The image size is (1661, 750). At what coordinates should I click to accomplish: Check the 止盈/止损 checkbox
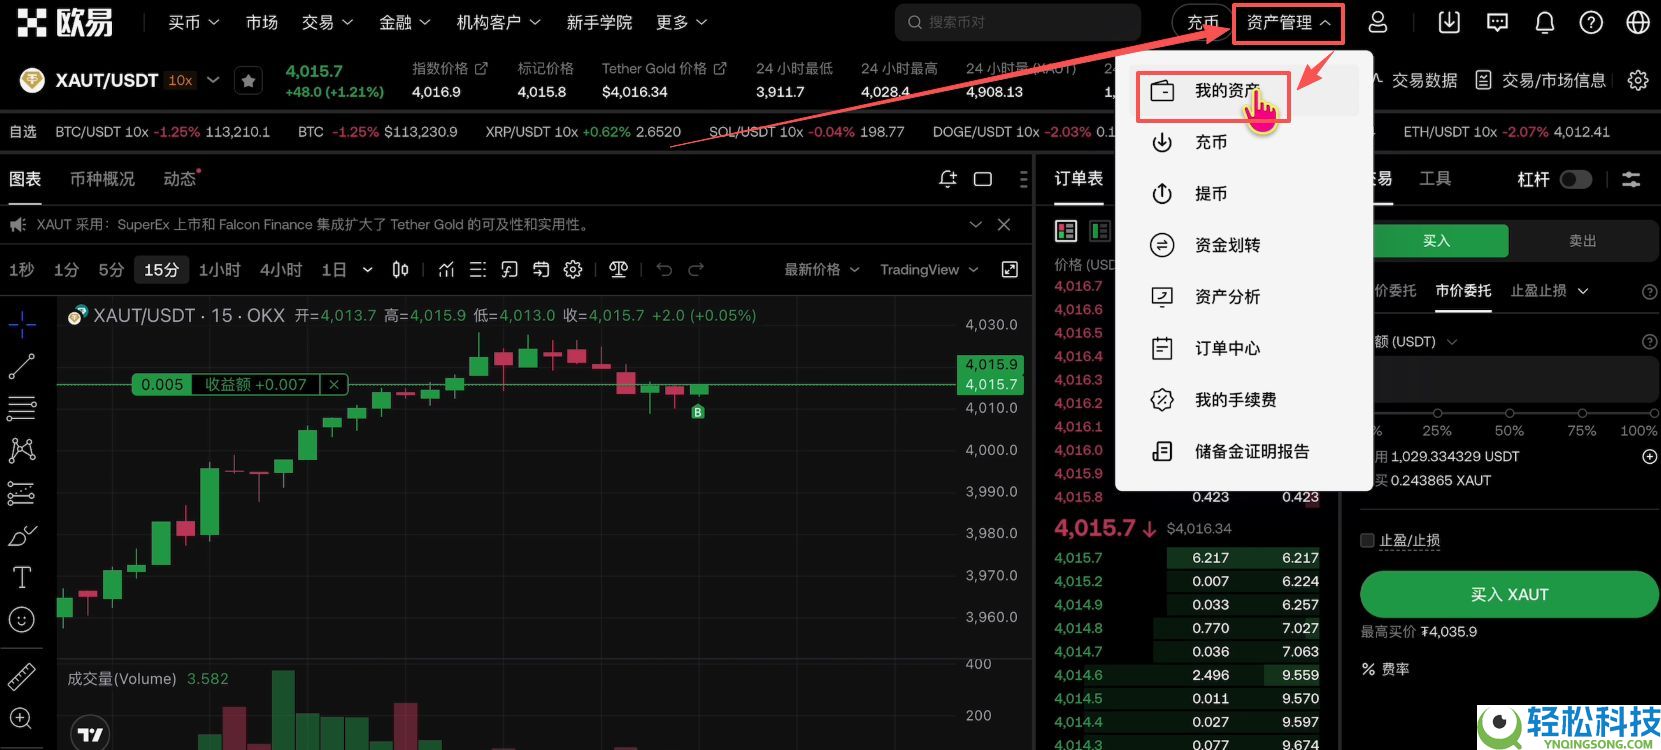(1367, 541)
